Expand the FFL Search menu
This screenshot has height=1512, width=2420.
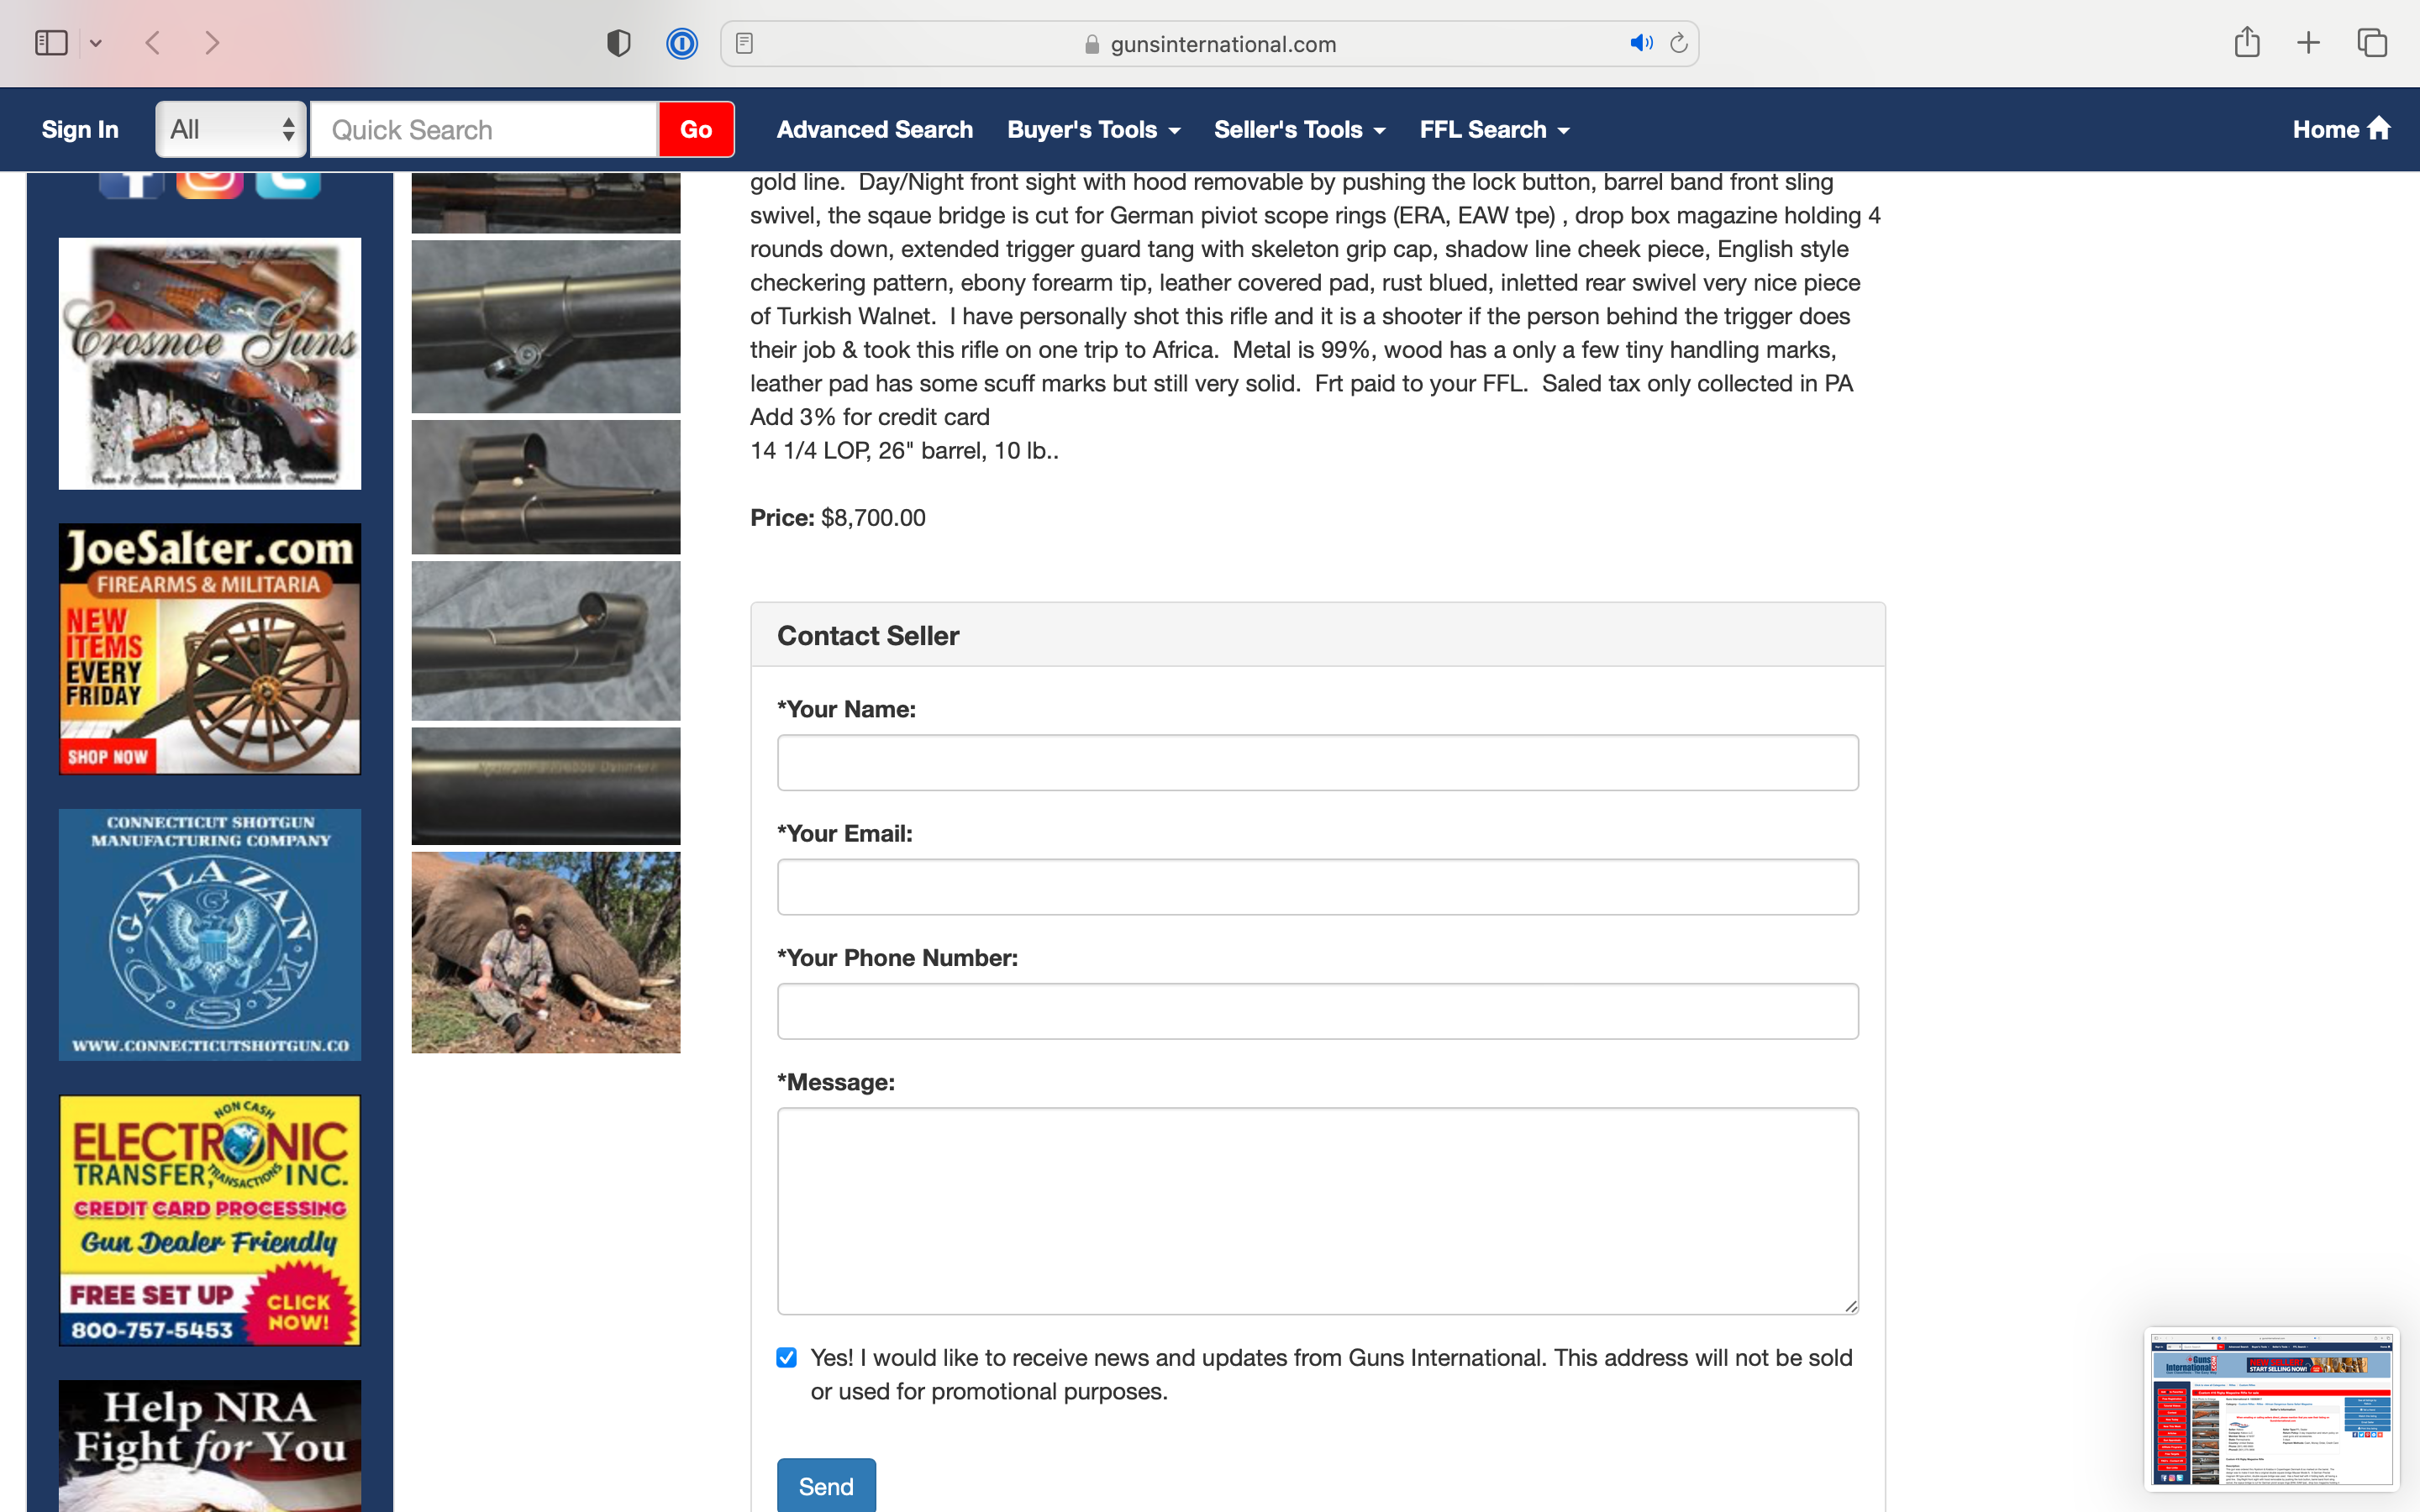1494,129
